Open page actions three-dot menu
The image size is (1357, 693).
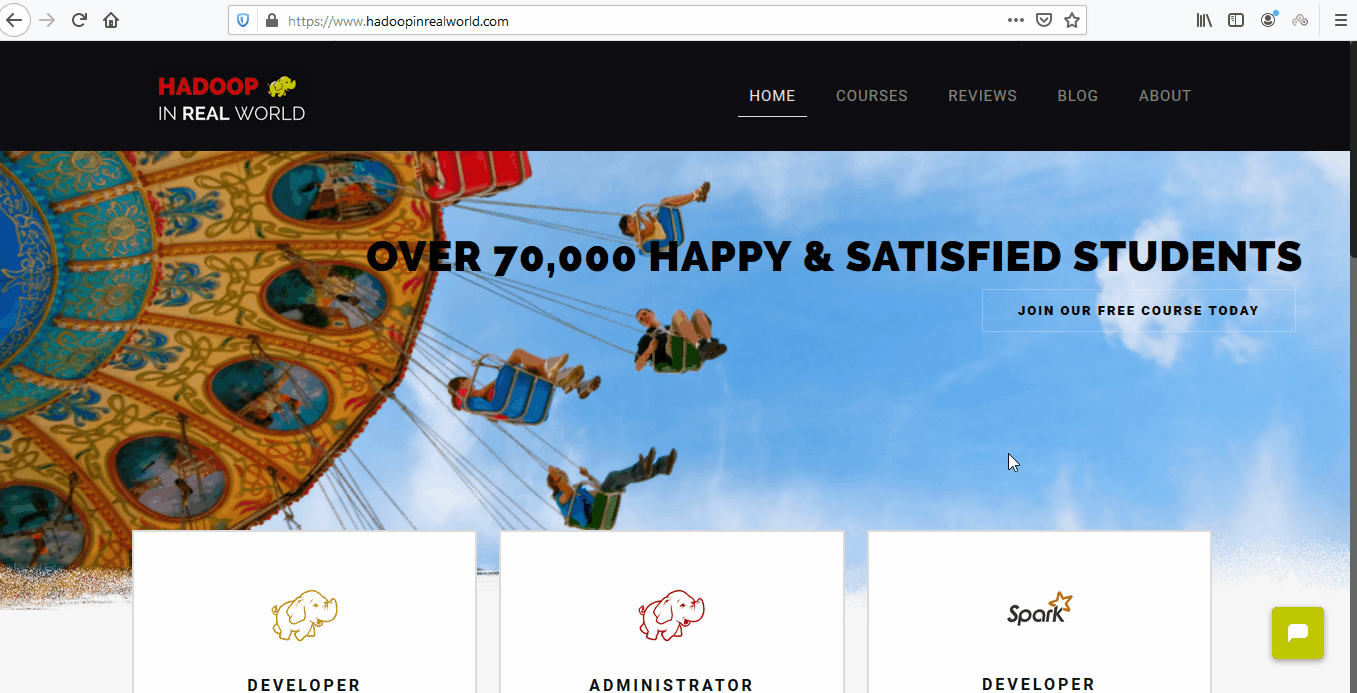click(x=1016, y=20)
